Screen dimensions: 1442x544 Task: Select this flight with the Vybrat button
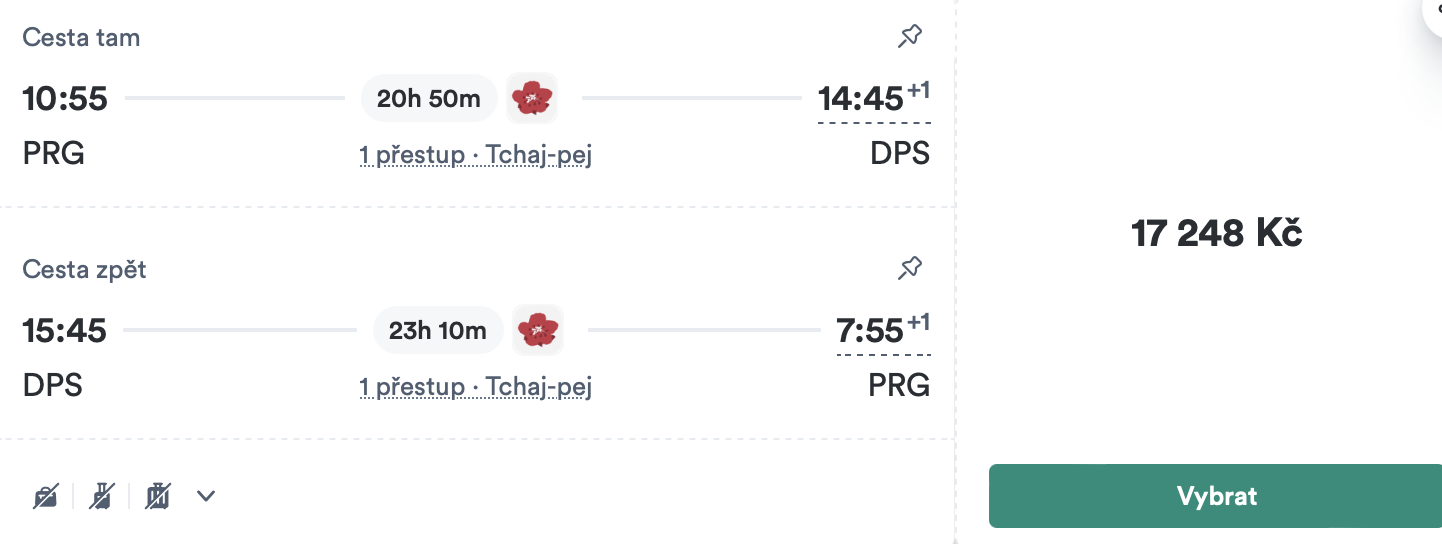tap(1215, 496)
